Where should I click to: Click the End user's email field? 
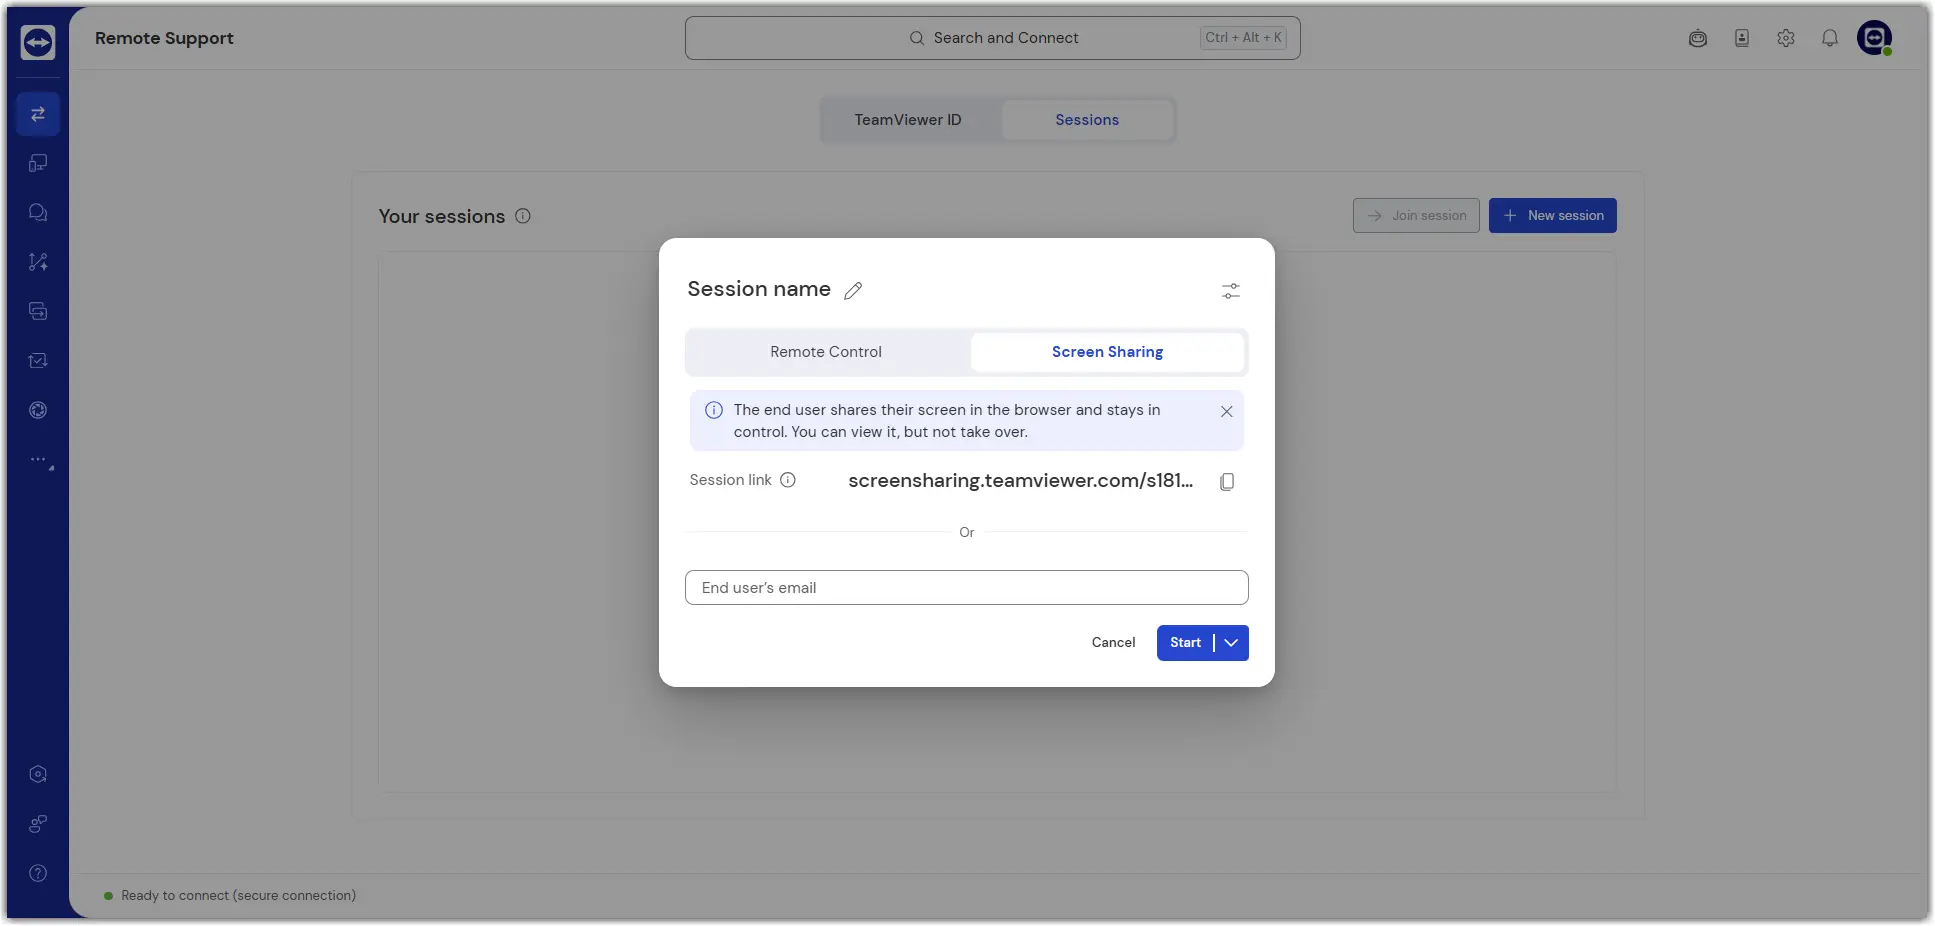click(x=967, y=588)
